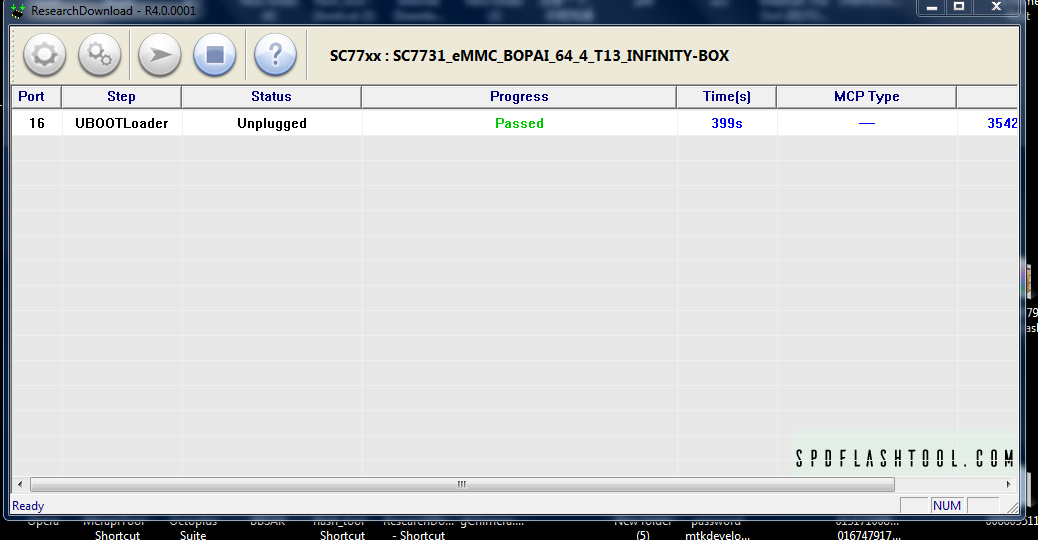Close the ResearchDownload window
The height and width of the screenshot is (540, 1038).
pos(996,7)
